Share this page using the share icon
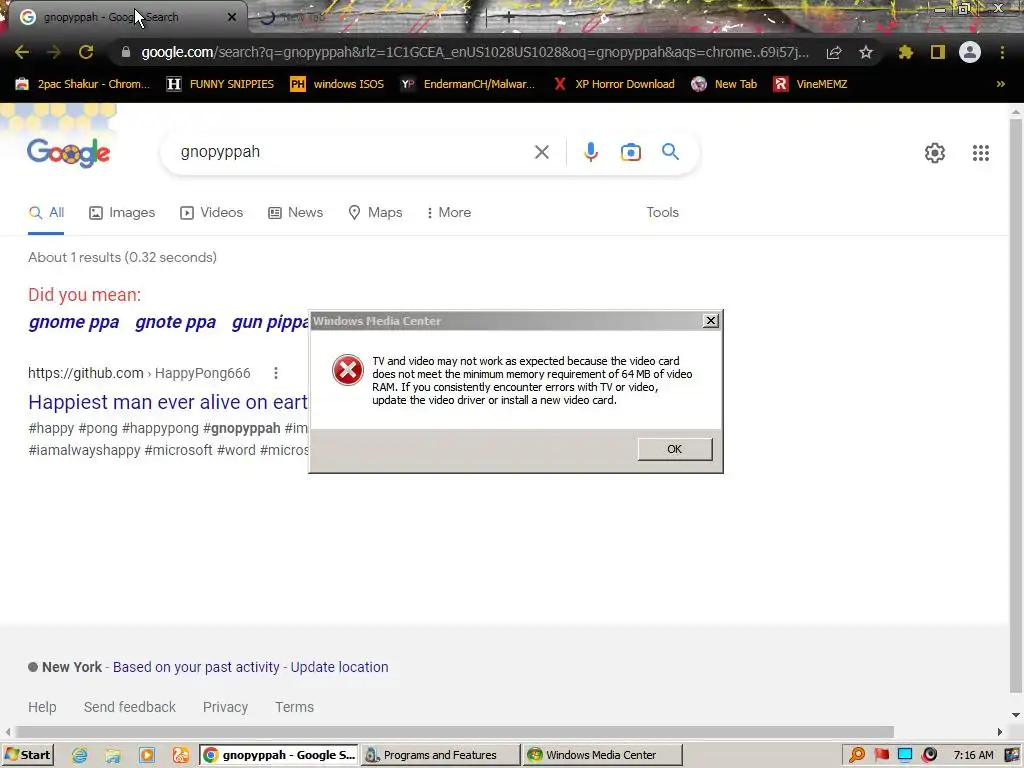The image size is (1024, 768). 834,52
